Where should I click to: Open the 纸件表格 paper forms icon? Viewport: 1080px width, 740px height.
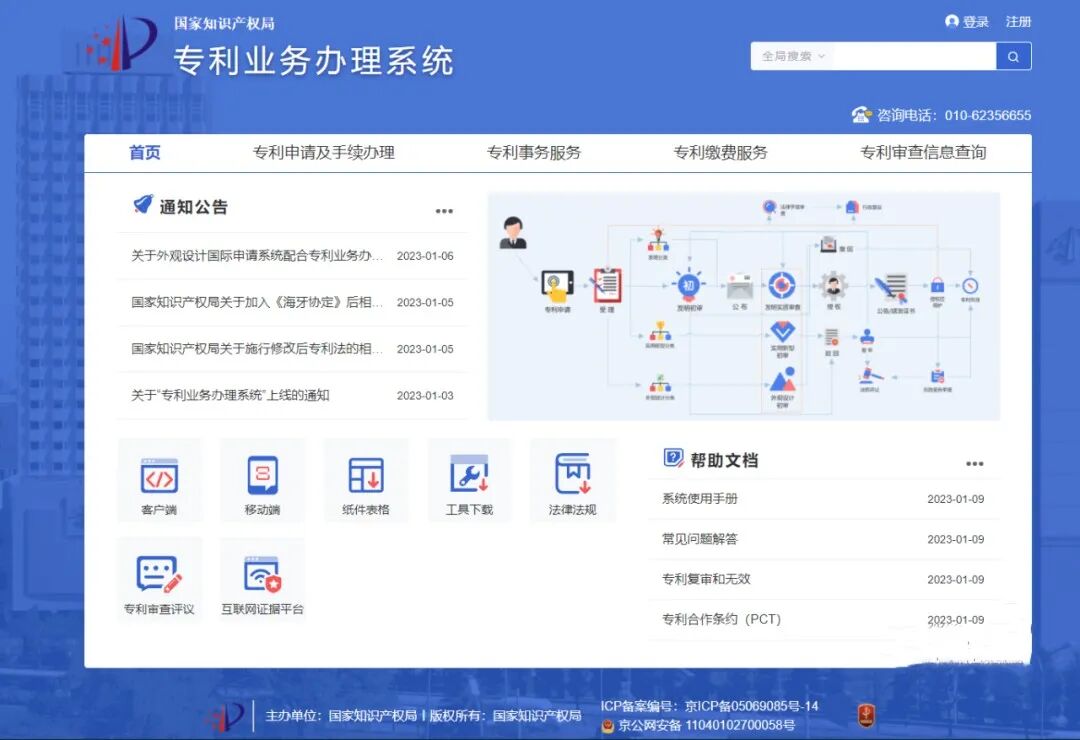365,480
